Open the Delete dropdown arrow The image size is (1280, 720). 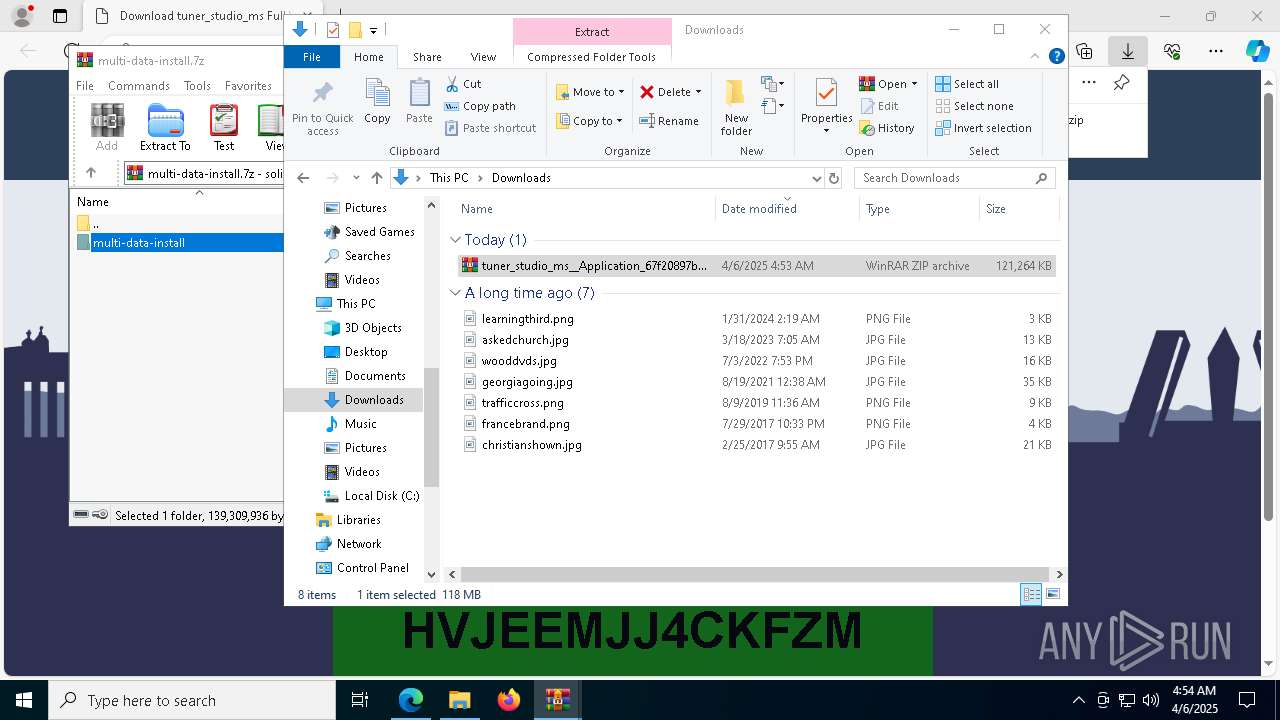(698, 92)
